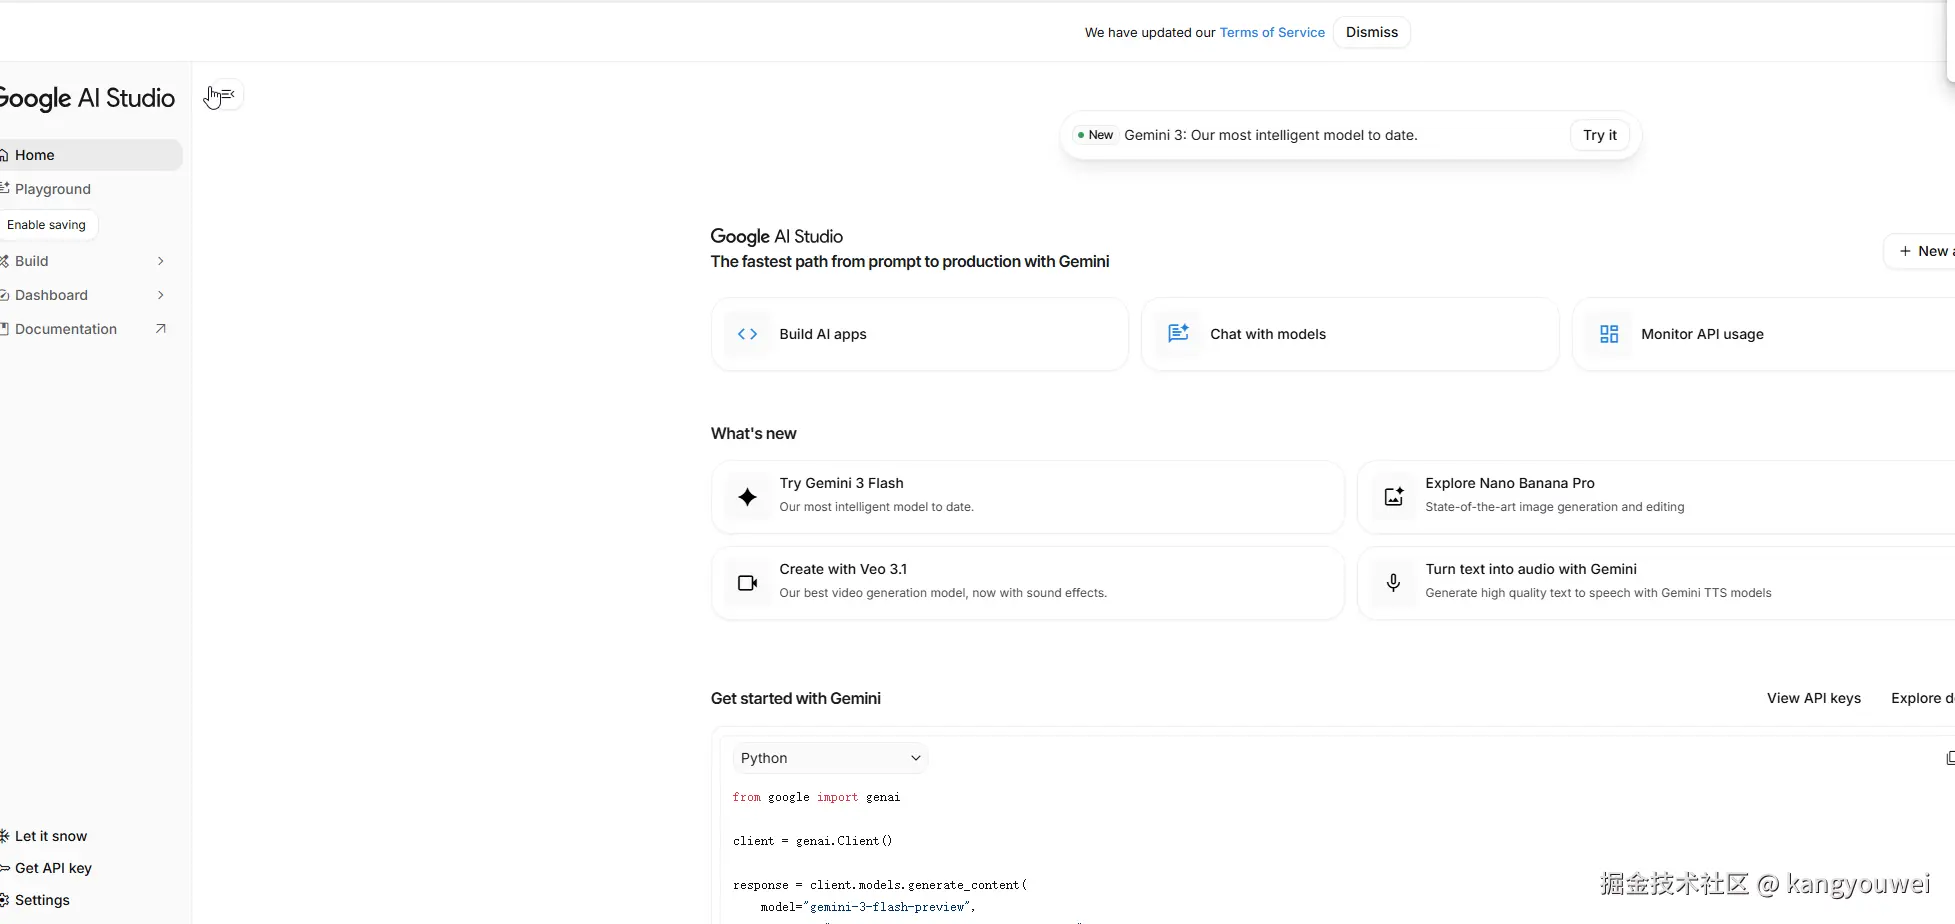Dismiss the Terms of Service notice
This screenshot has height=924, width=1955.
click(x=1371, y=33)
